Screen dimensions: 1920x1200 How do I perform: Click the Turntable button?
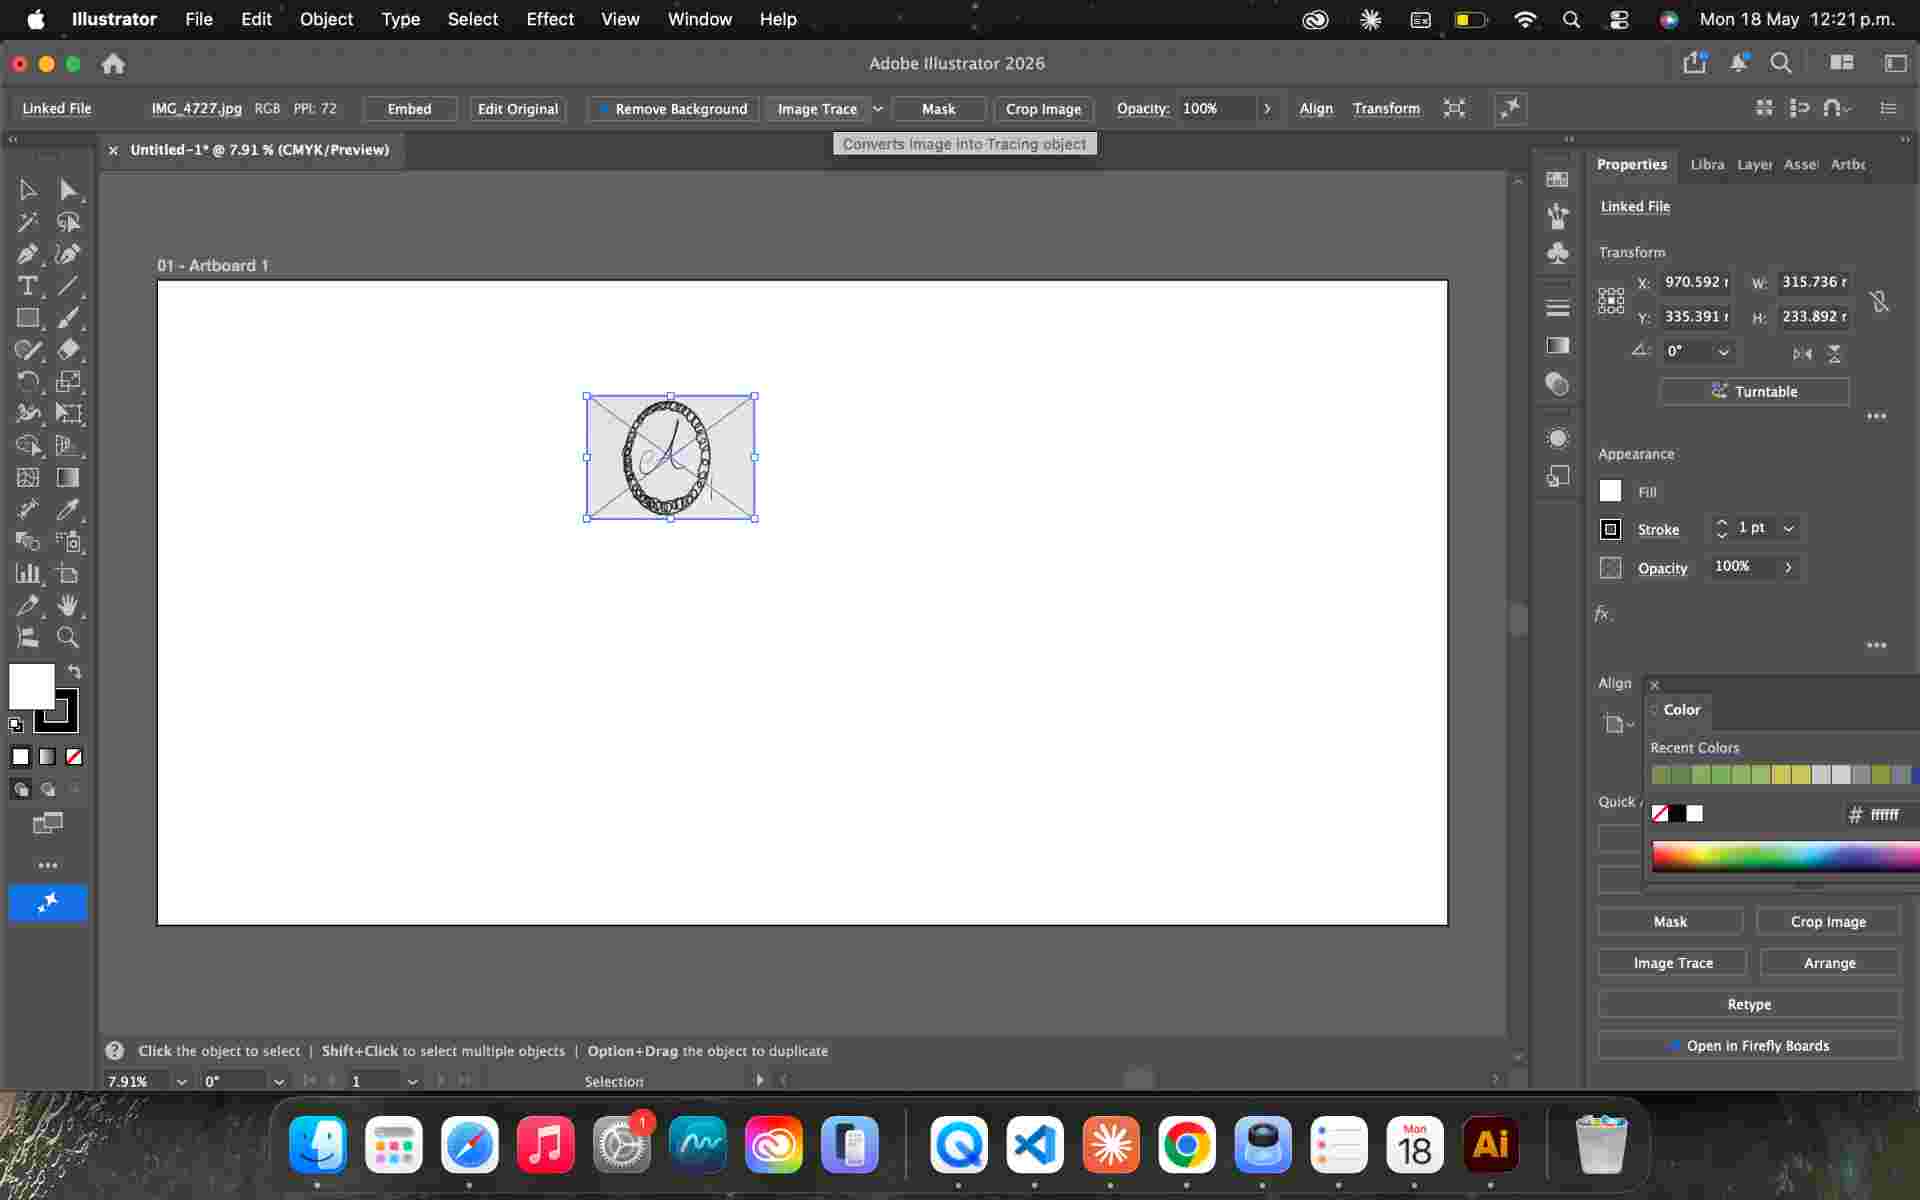click(1754, 391)
